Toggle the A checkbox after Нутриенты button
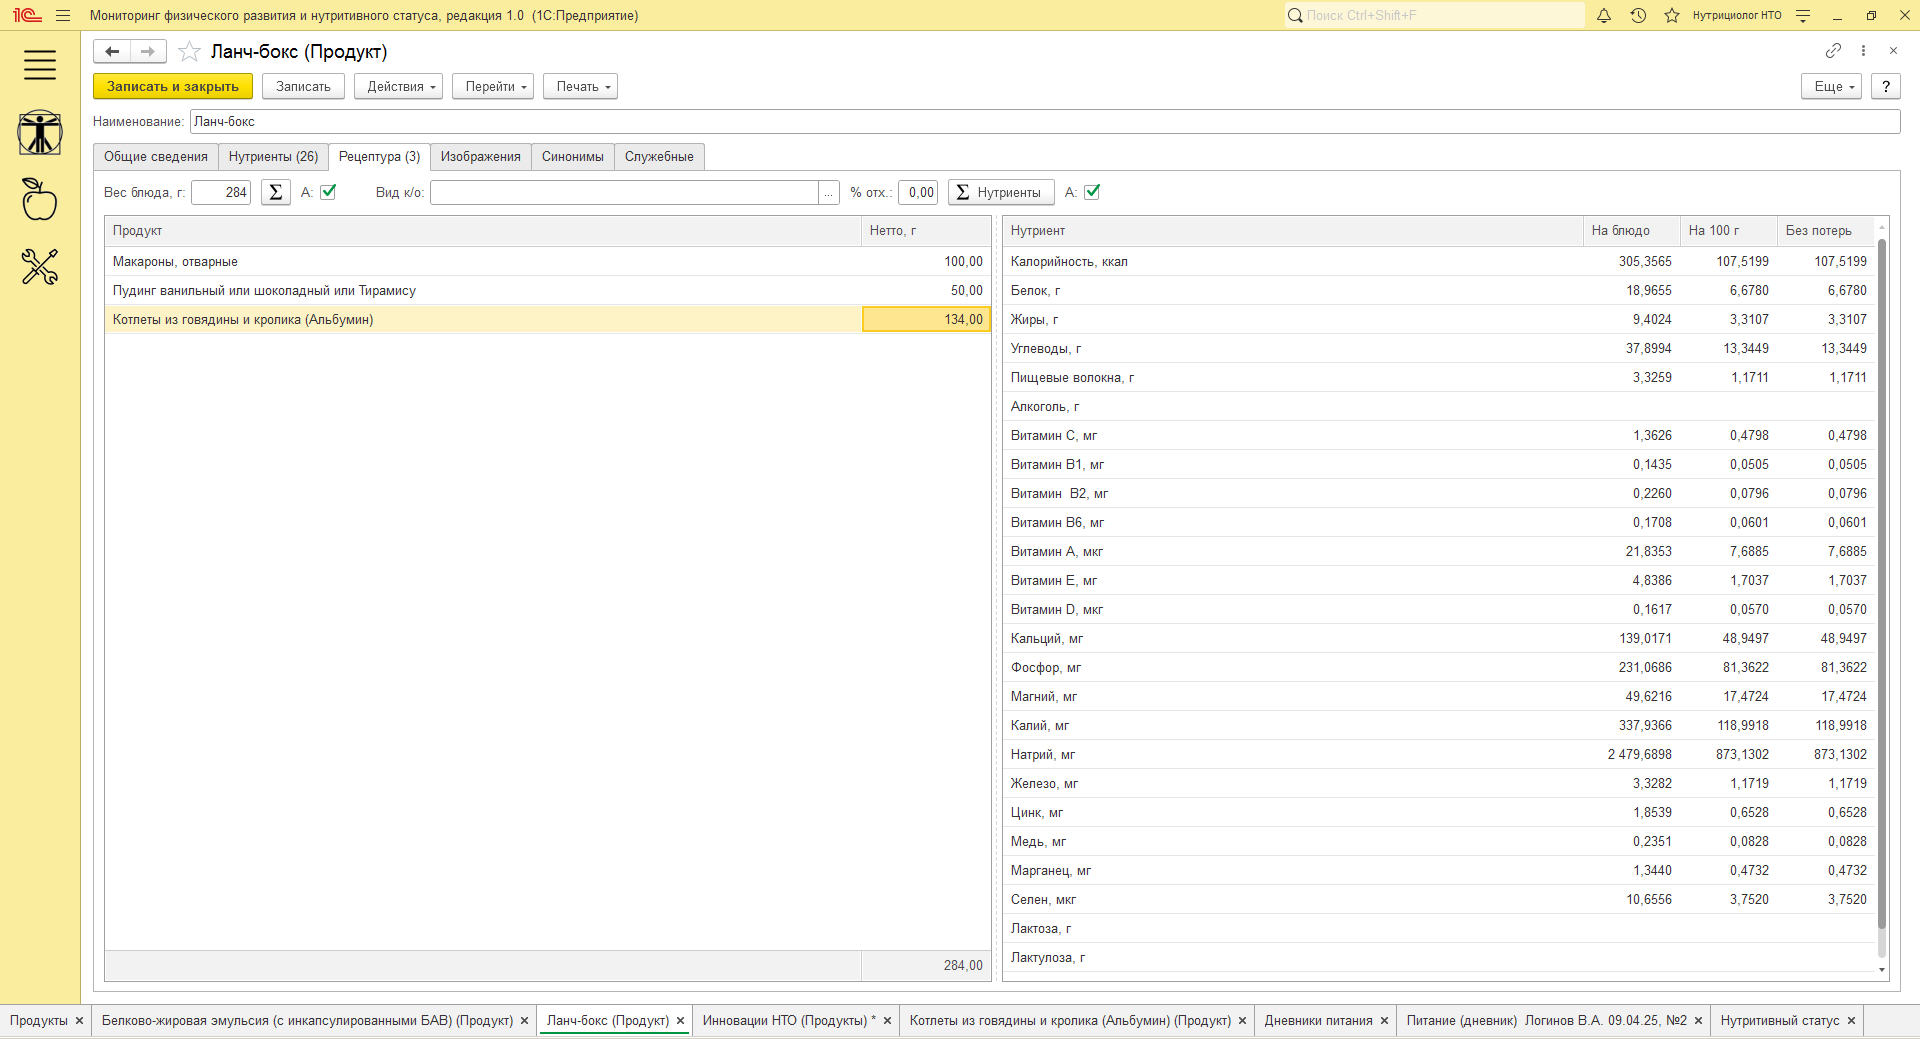This screenshot has width=1920, height=1039. point(1092,192)
